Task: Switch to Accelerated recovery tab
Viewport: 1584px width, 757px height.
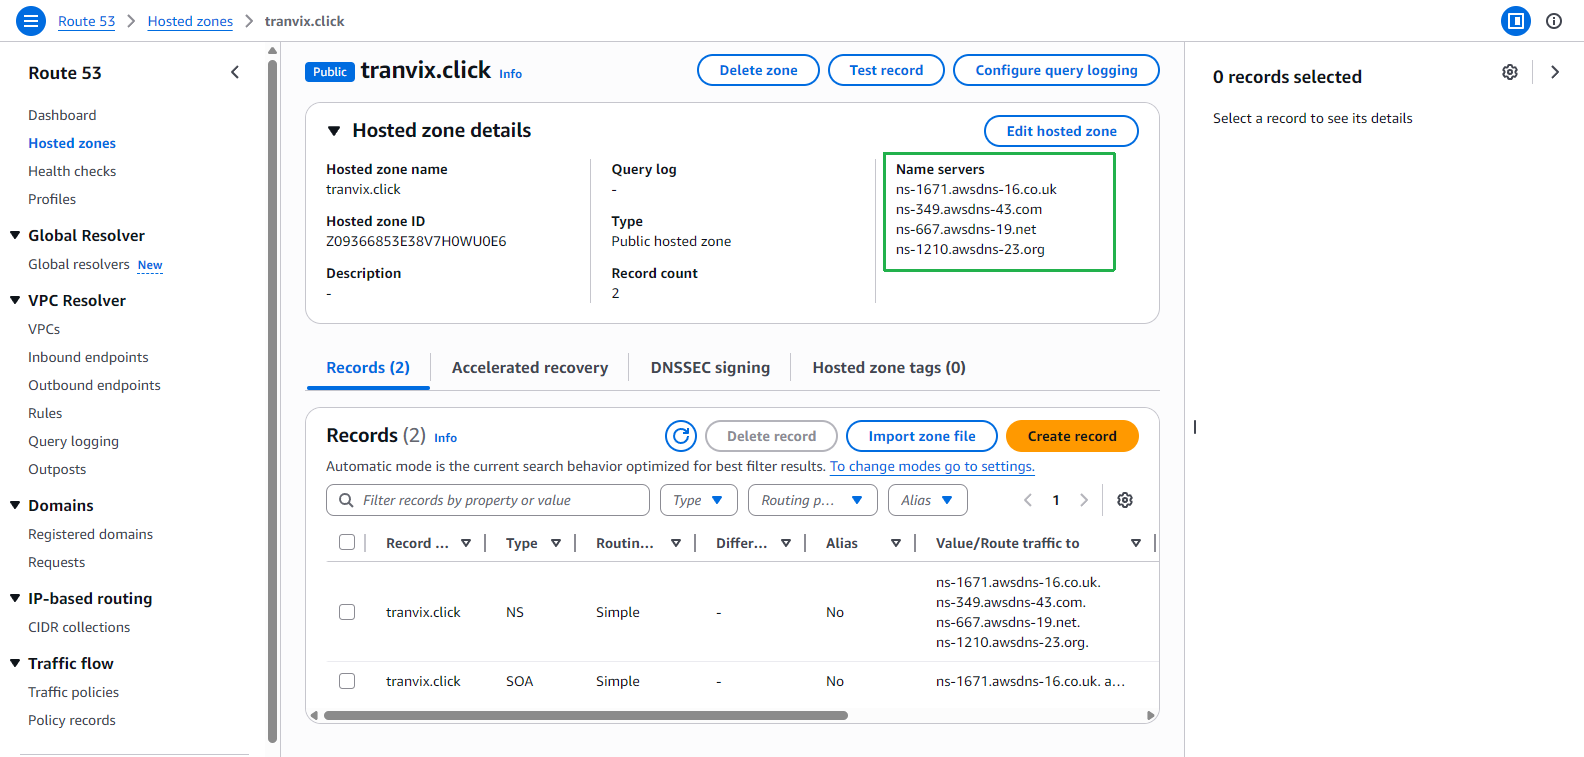Action: coord(530,368)
